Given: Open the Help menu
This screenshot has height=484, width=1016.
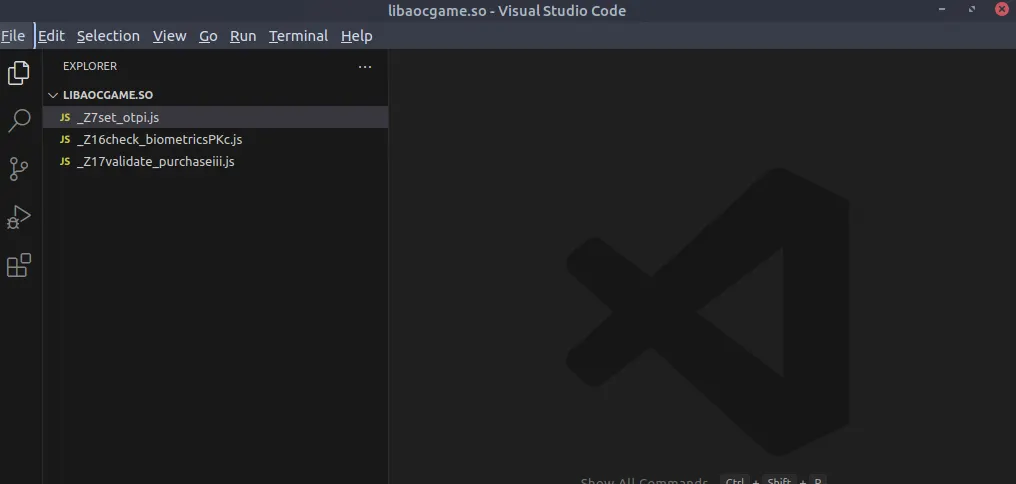Looking at the screenshot, I should [x=356, y=36].
